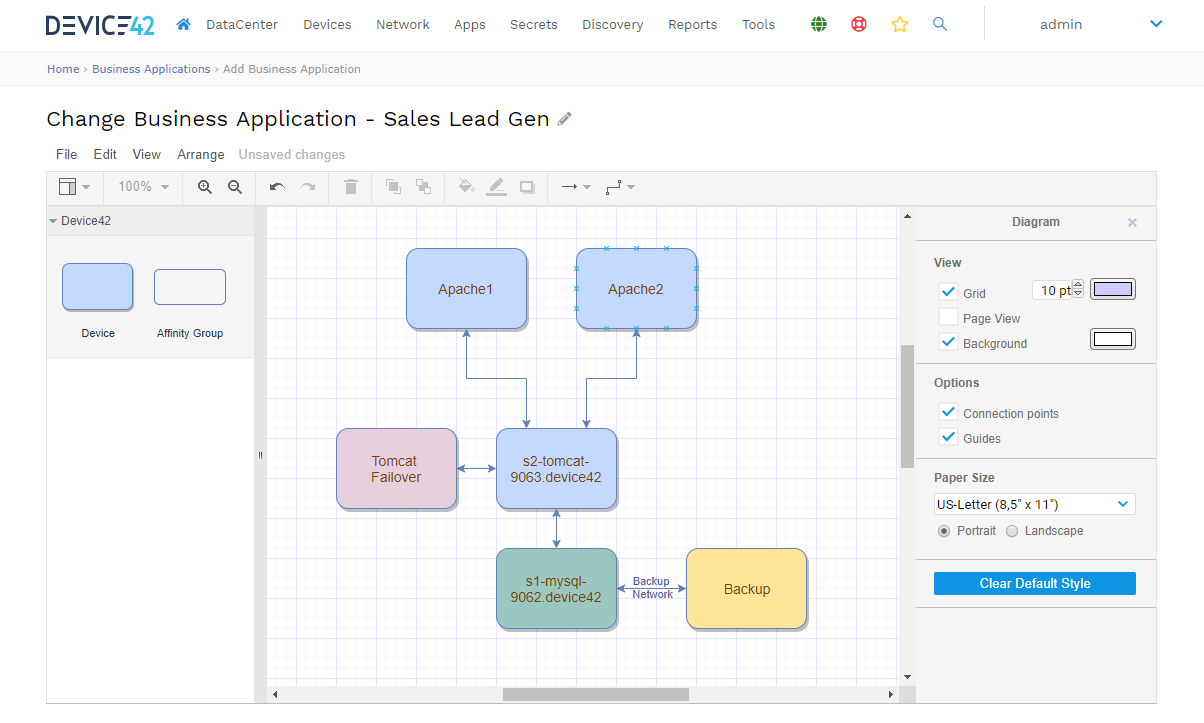
Task: Click the home icon in navbar
Action: click(183, 24)
